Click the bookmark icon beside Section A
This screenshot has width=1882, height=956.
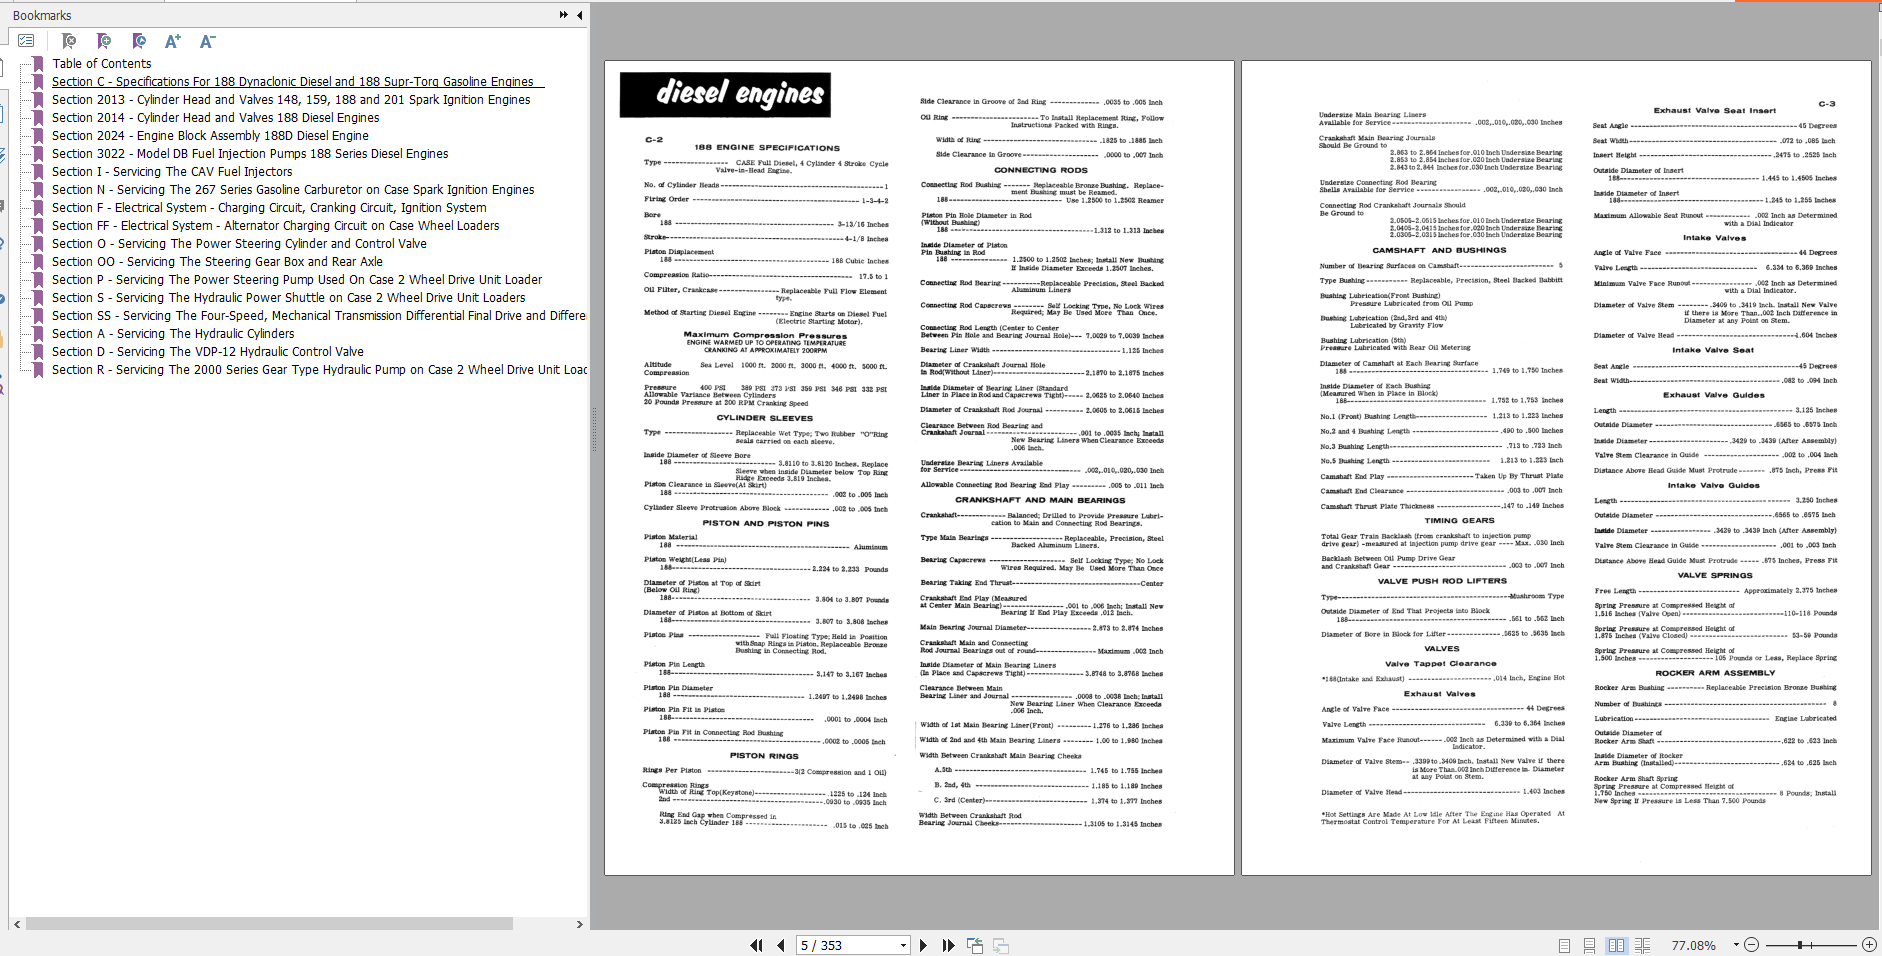pyautogui.click(x=38, y=333)
